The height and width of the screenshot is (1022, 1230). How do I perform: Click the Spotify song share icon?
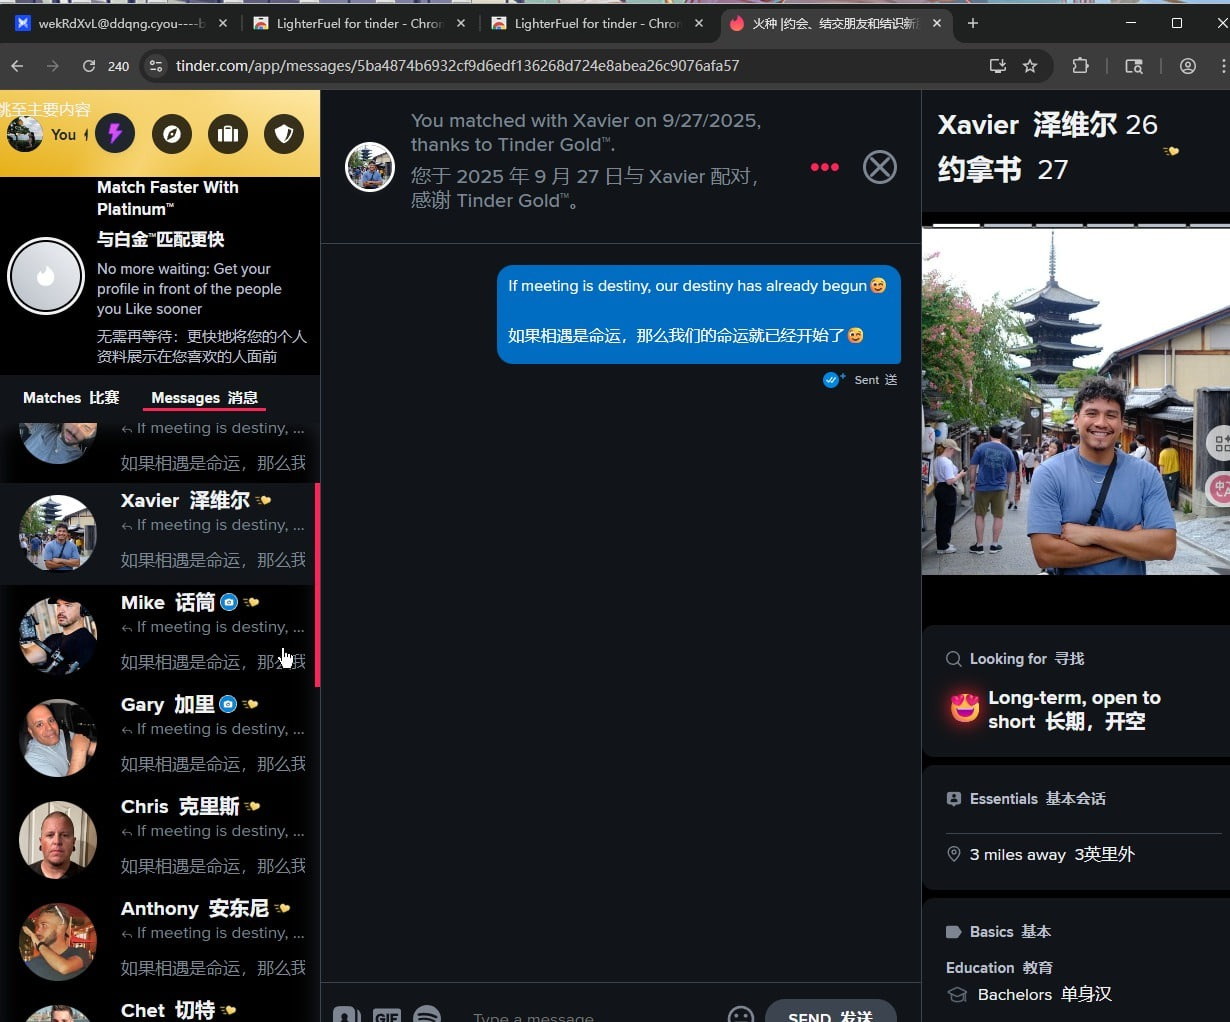coord(427,1014)
